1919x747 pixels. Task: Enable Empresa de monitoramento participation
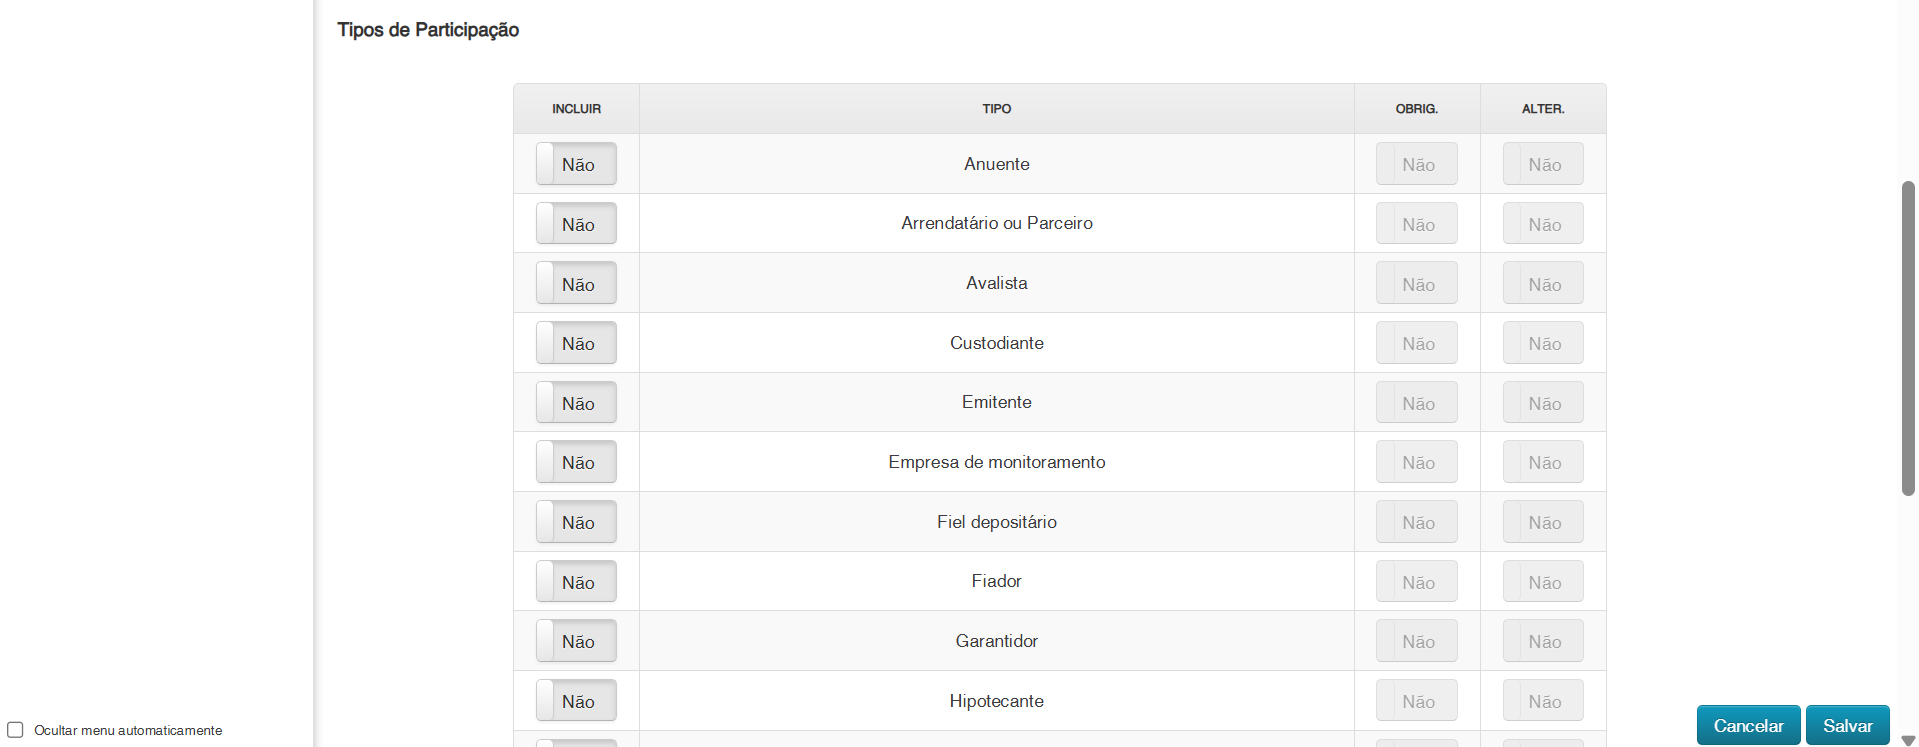coord(576,461)
